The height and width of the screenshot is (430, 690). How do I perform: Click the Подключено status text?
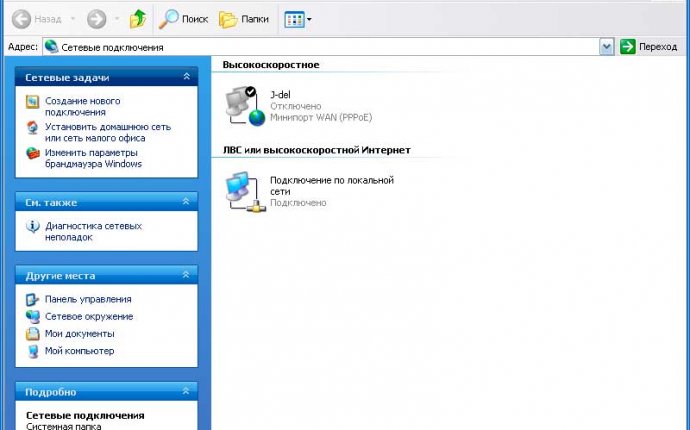tap(298, 203)
